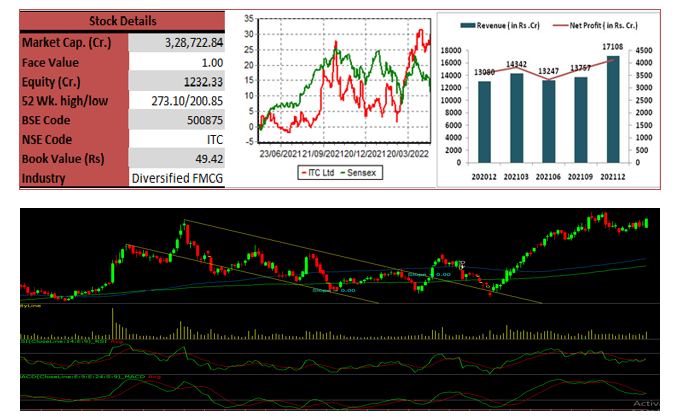This screenshot has width=677, height=420.
Task: Click the book value 49.42
Action: click(209, 159)
